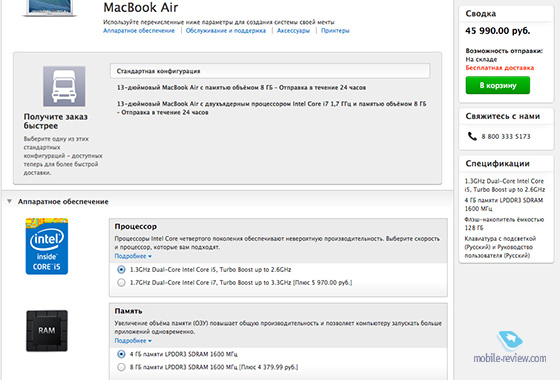Open the Аппаратное обеспечение navigation link
Viewport: 560px width, 380px height.
click(139, 31)
